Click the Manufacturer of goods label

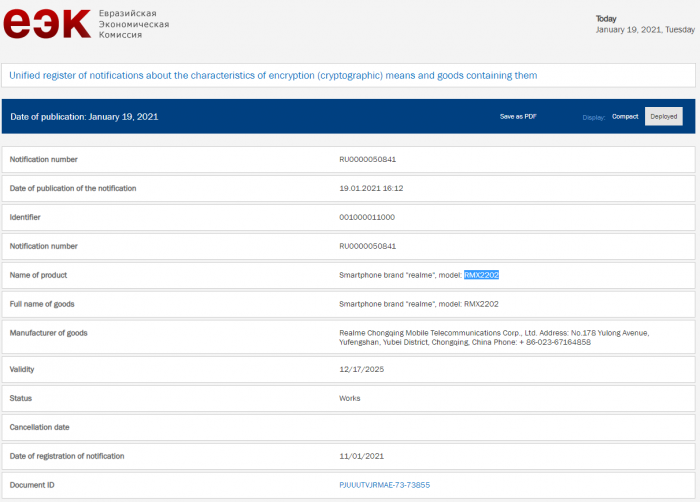coord(50,332)
